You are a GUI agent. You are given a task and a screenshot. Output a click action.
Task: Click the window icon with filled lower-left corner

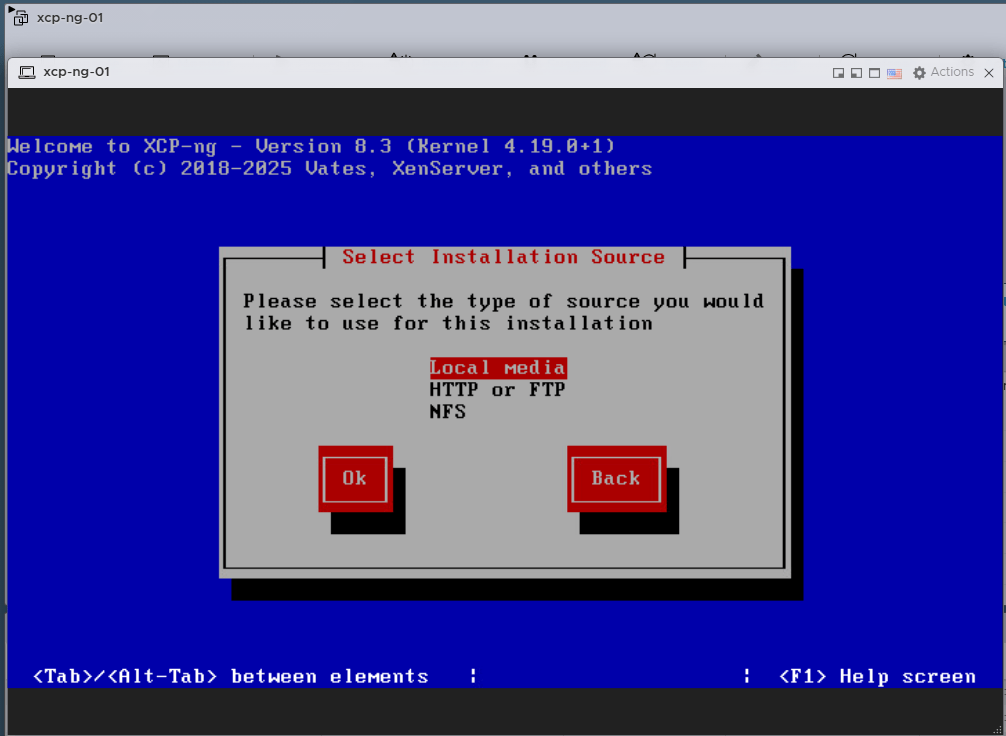click(857, 73)
